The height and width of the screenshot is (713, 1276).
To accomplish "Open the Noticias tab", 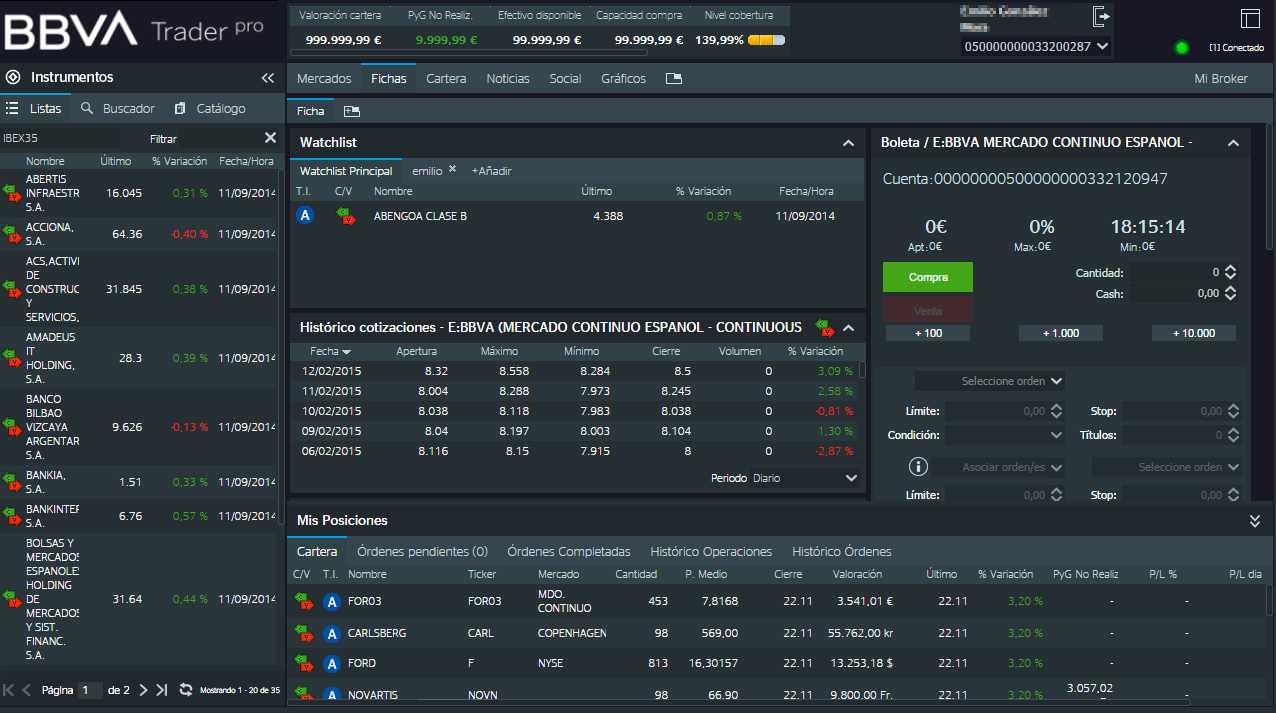I will [x=508, y=79].
